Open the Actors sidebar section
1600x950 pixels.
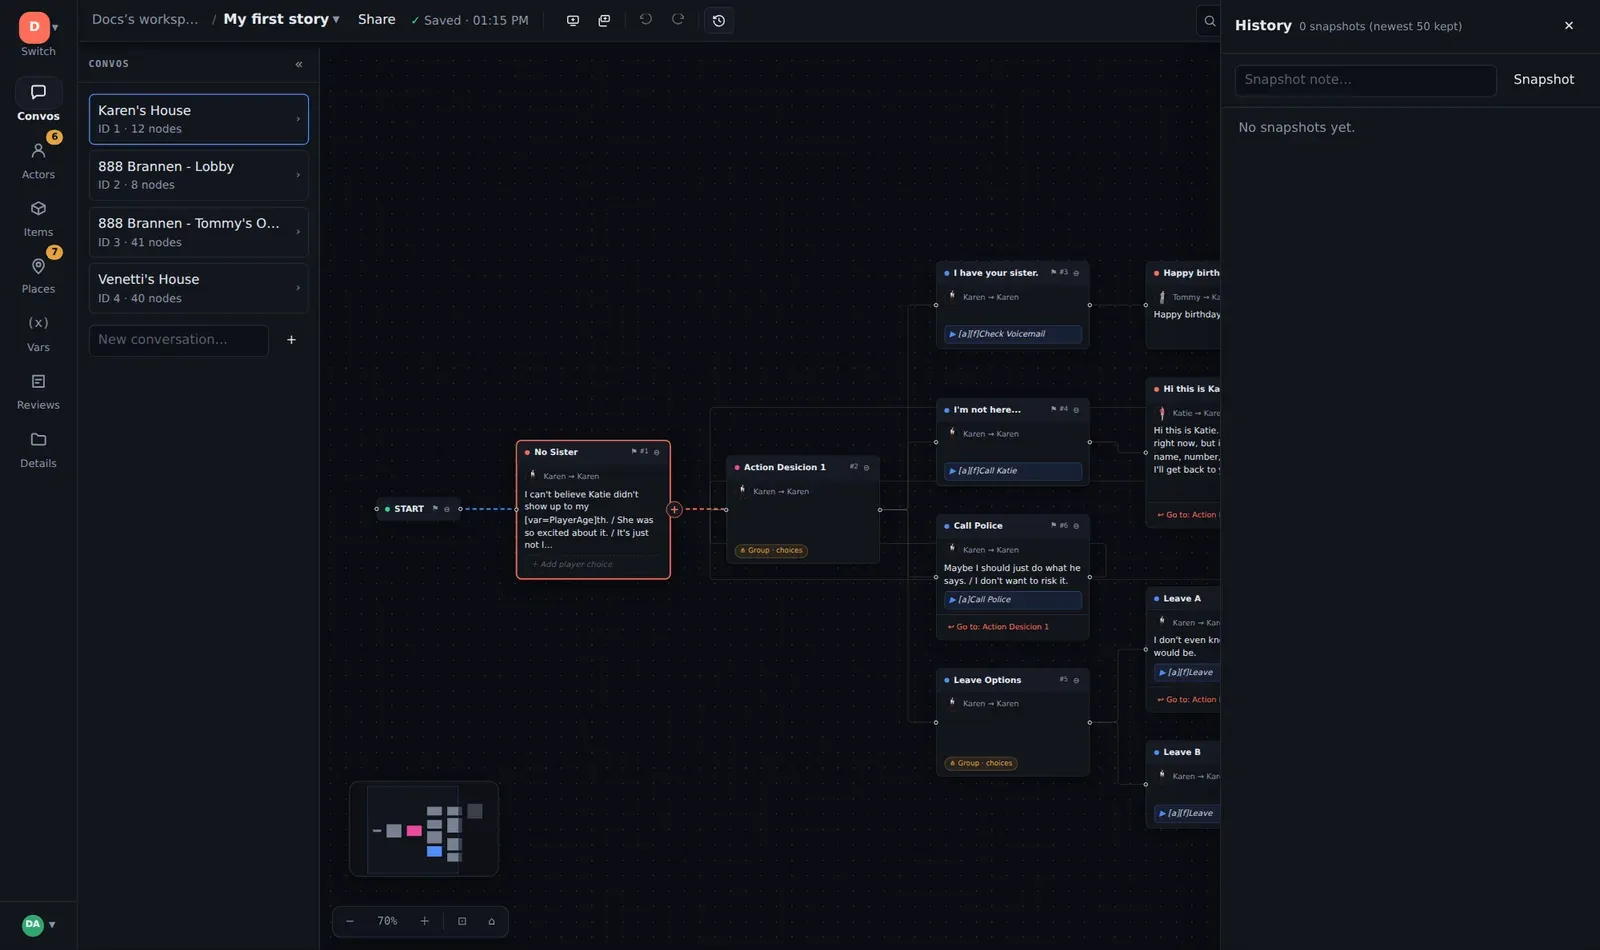pos(38,159)
